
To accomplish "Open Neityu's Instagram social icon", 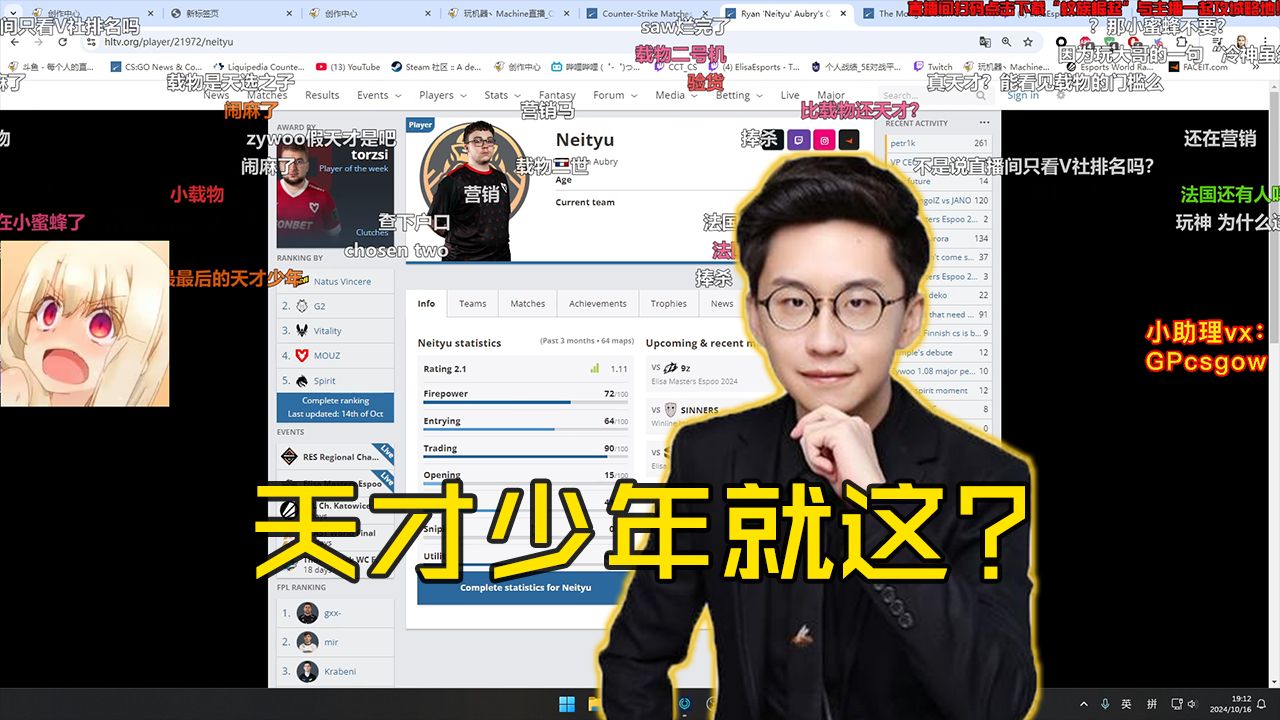I will tap(824, 140).
